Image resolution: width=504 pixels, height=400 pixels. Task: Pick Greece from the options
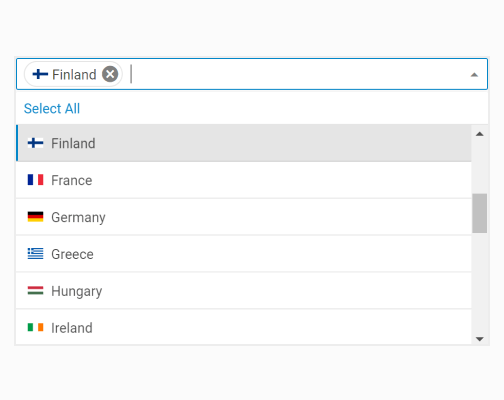coord(244,254)
